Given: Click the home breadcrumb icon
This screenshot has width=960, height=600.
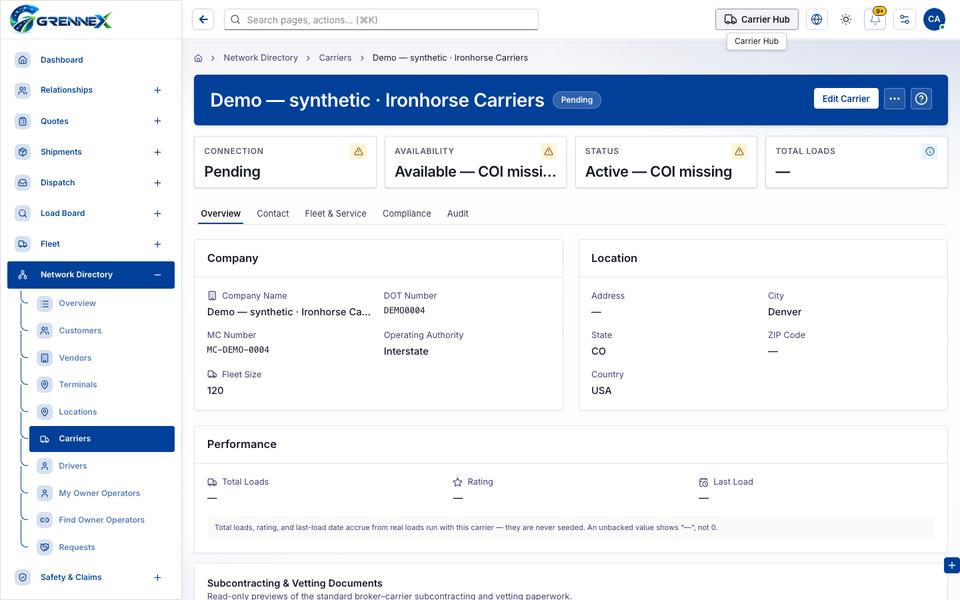Looking at the screenshot, I should click(x=198, y=58).
